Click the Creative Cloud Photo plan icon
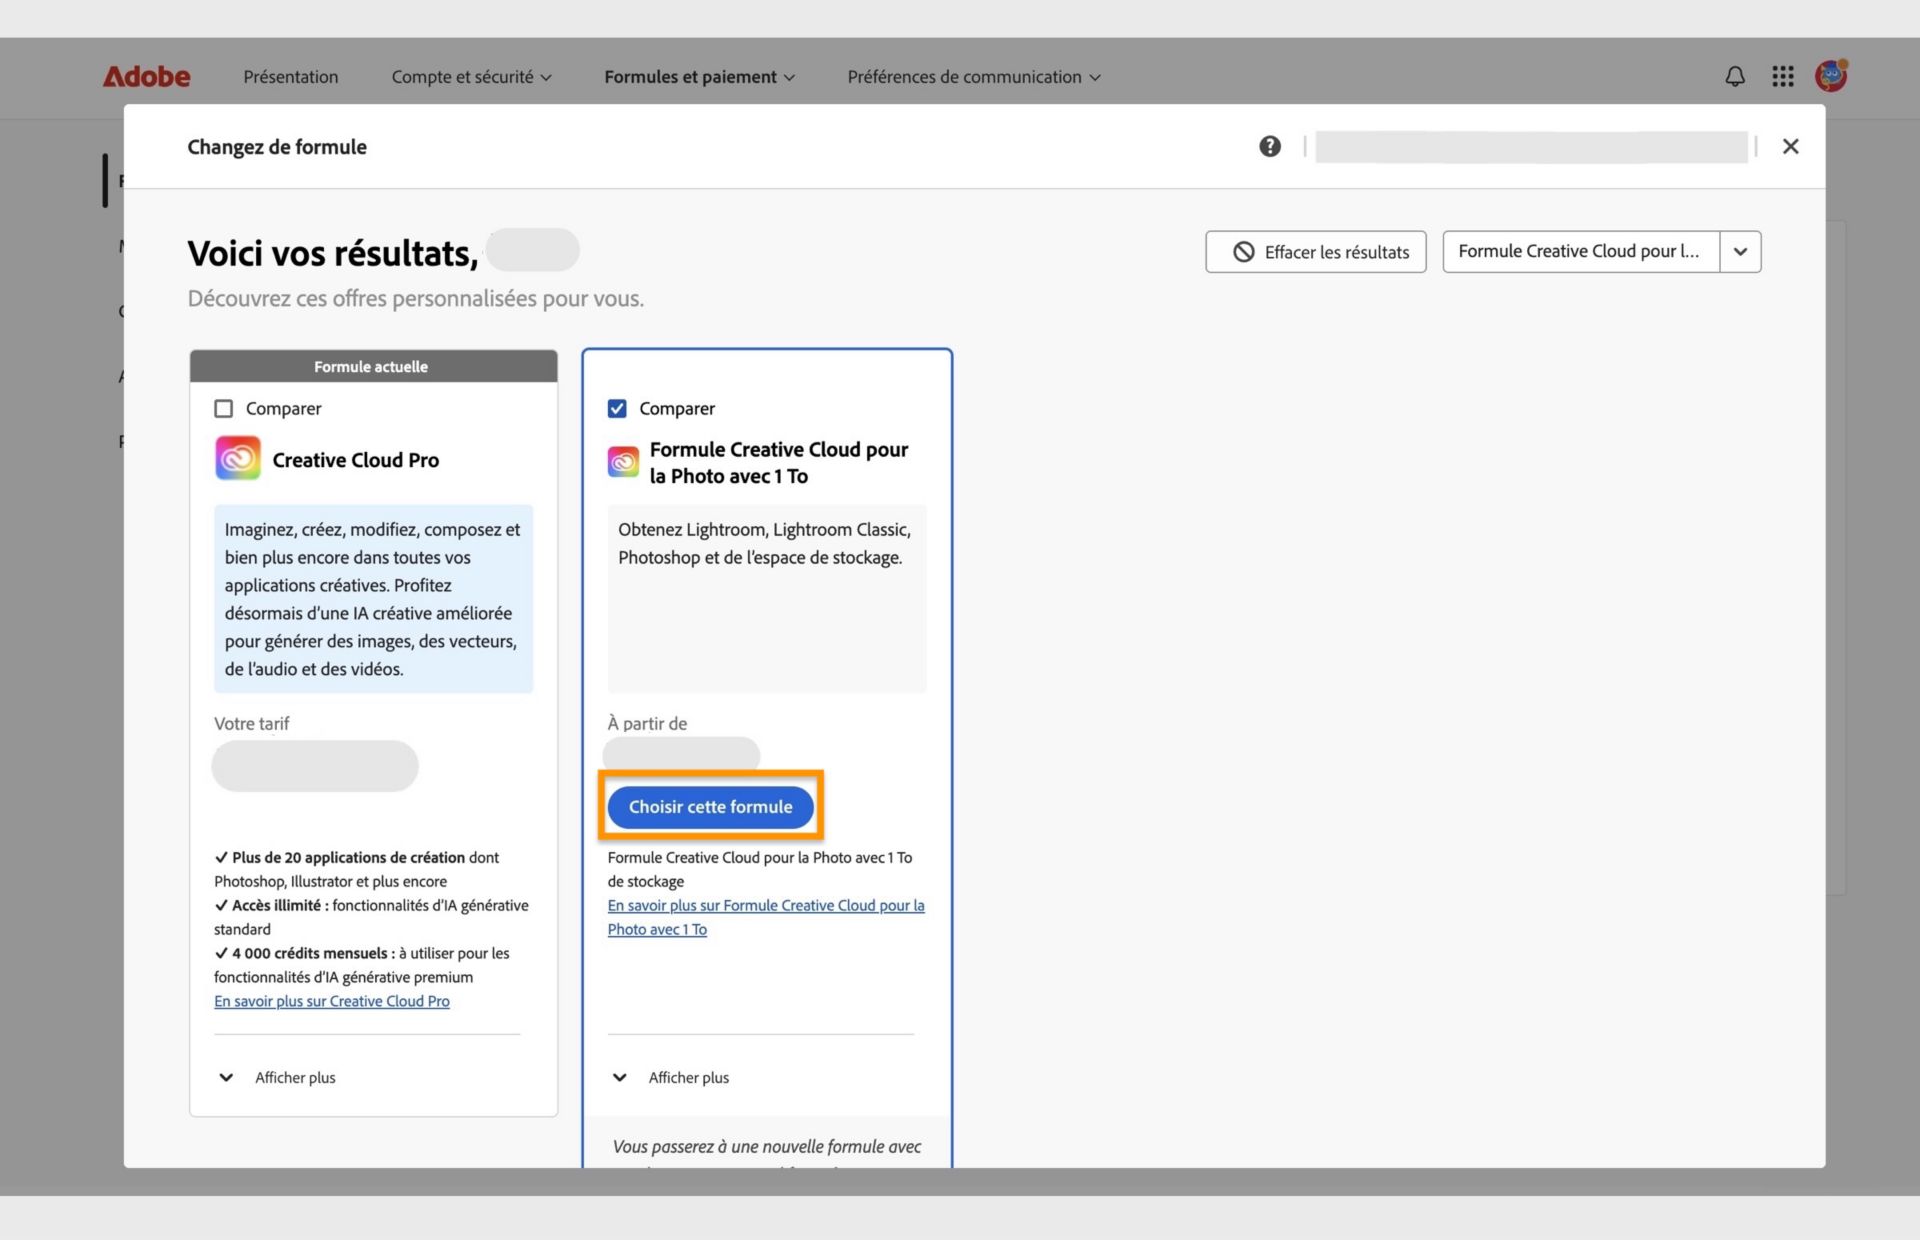This screenshot has height=1240, width=1920. coord(623,461)
